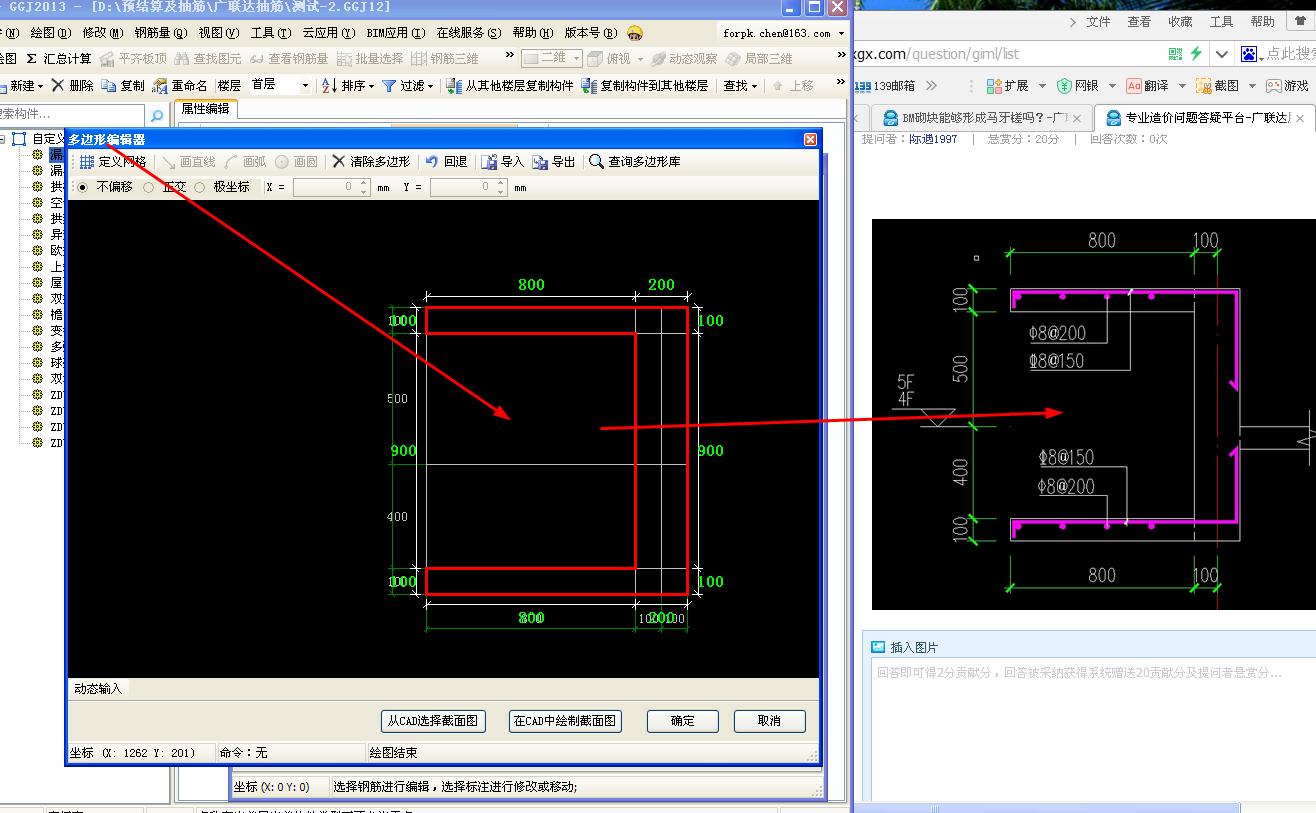Viewport: 1316px width, 813px height.
Task: Click the 导出 export icon
Action: click(x=540, y=162)
